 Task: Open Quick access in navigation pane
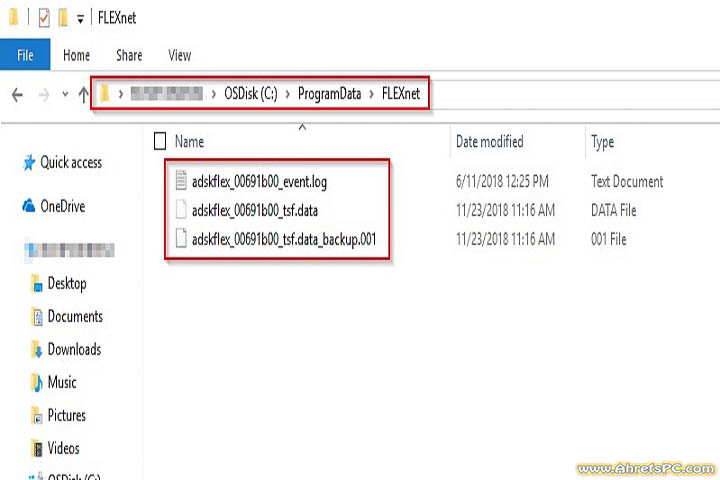pos(71,162)
